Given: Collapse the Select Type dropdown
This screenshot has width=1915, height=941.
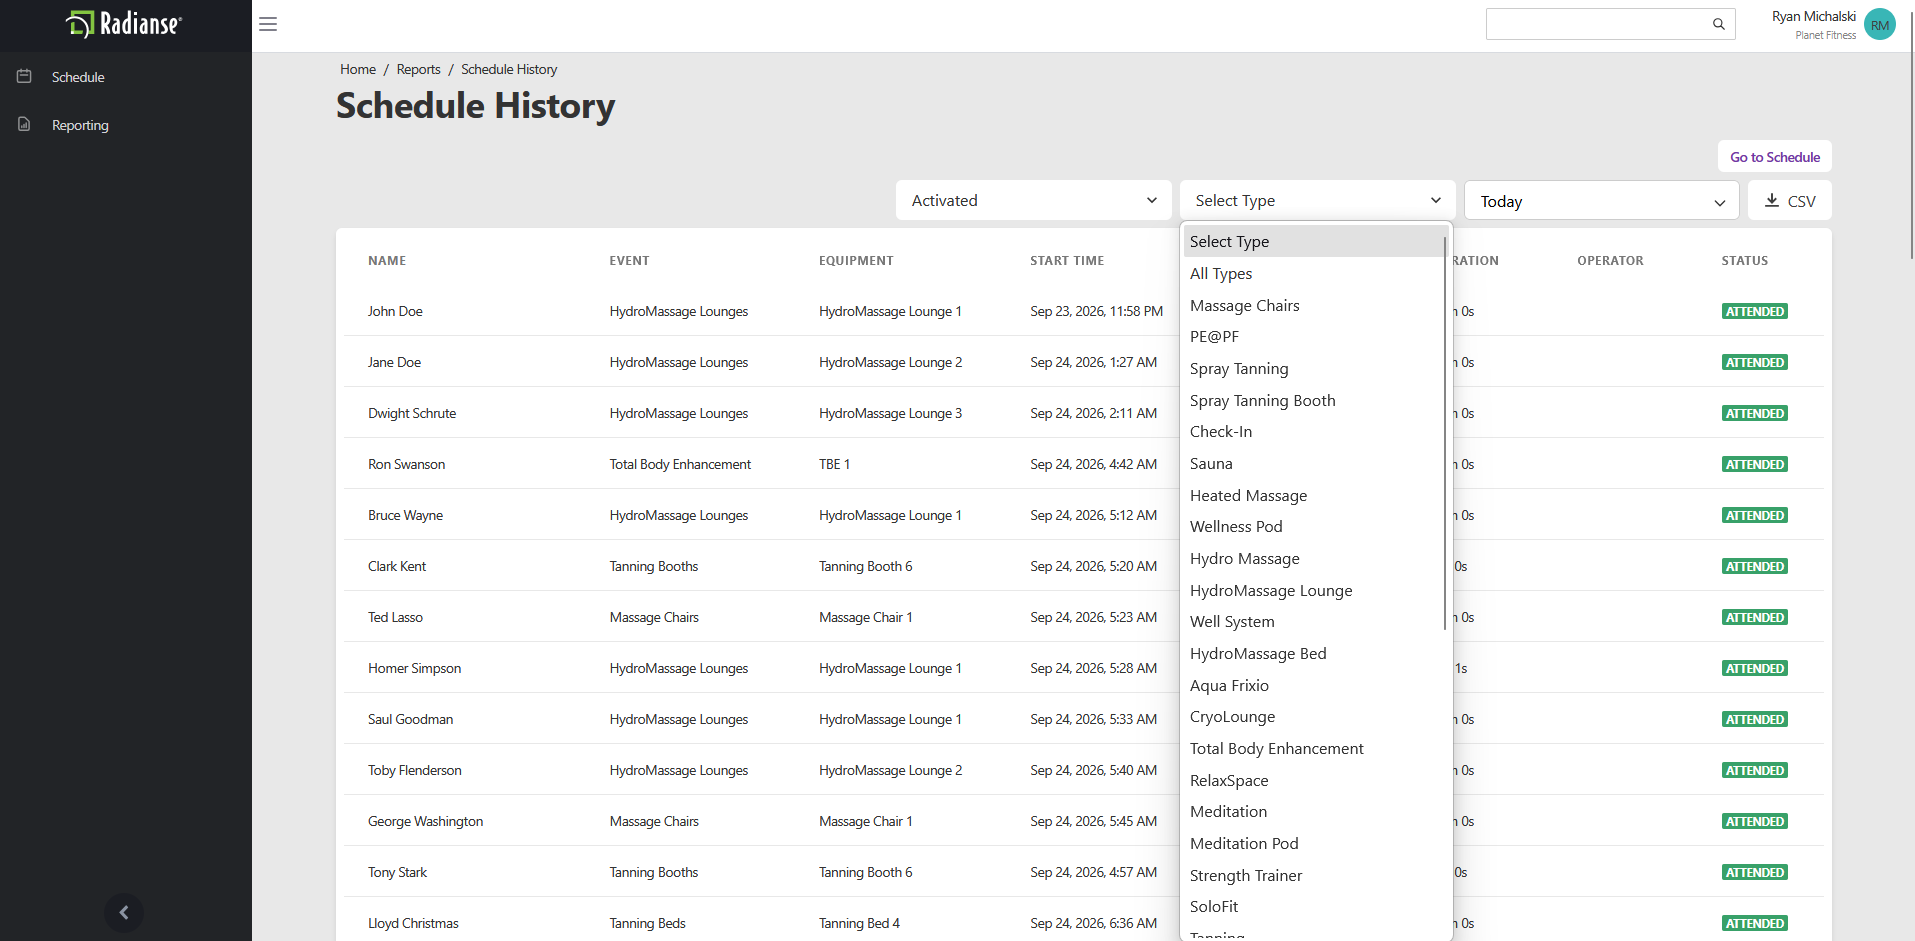Looking at the screenshot, I should pyautogui.click(x=1318, y=200).
